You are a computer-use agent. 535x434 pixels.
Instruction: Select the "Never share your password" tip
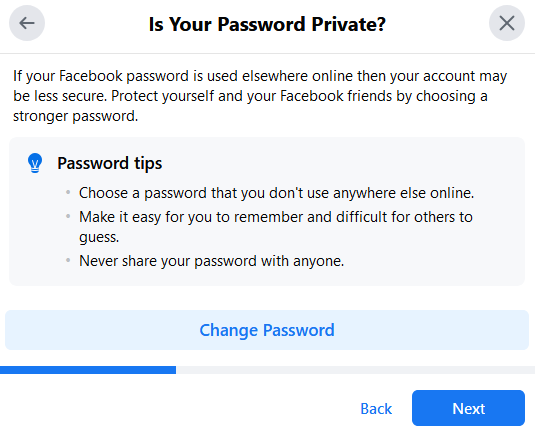coord(212,261)
